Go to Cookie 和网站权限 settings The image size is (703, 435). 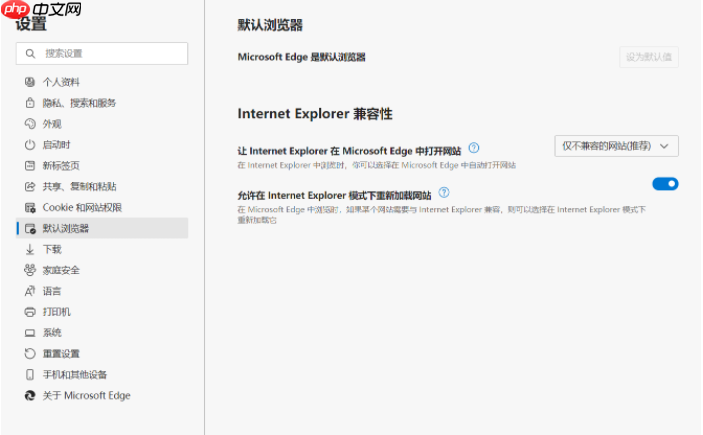point(102,208)
